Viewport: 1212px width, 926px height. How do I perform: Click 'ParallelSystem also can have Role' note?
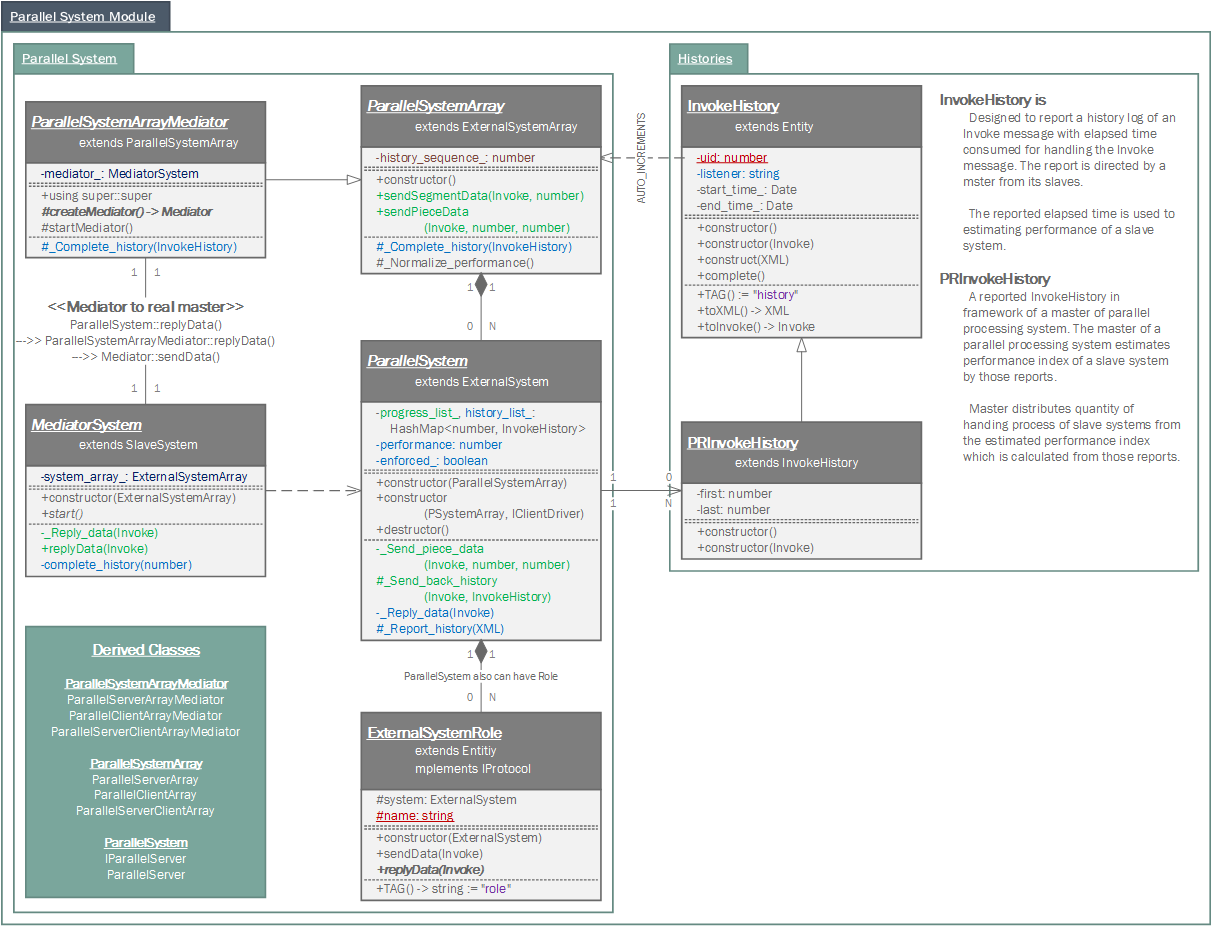(x=481, y=677)
